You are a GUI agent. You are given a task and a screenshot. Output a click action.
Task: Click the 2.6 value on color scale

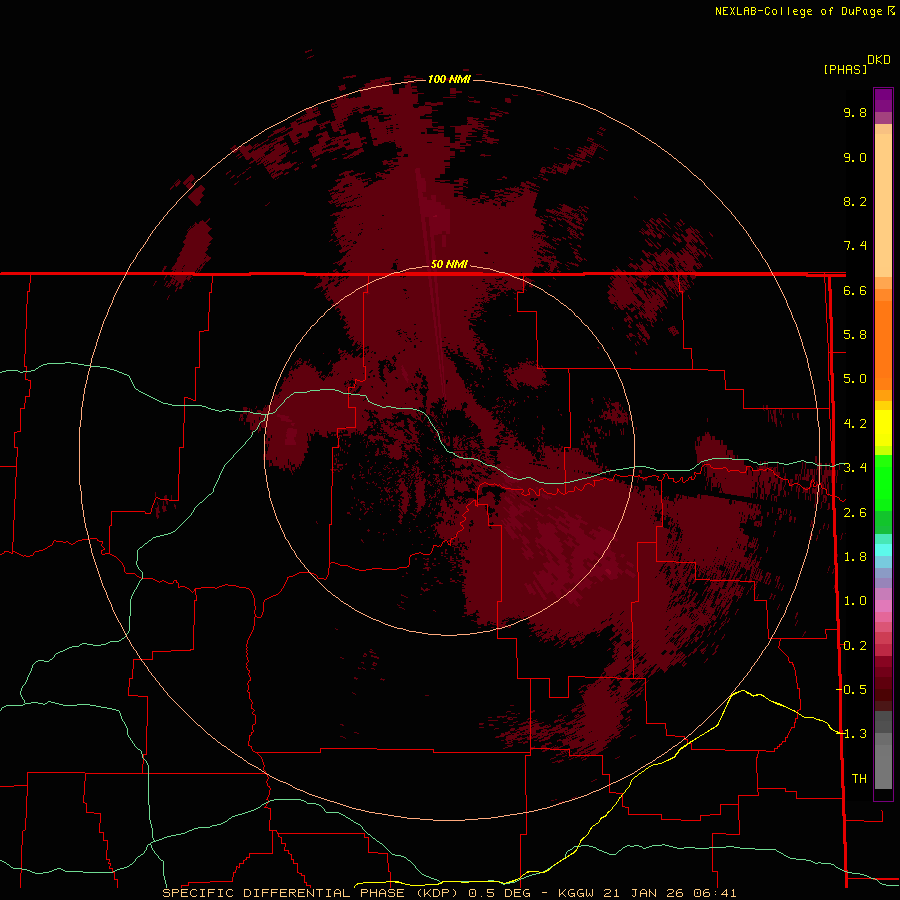tap(855, 513)
